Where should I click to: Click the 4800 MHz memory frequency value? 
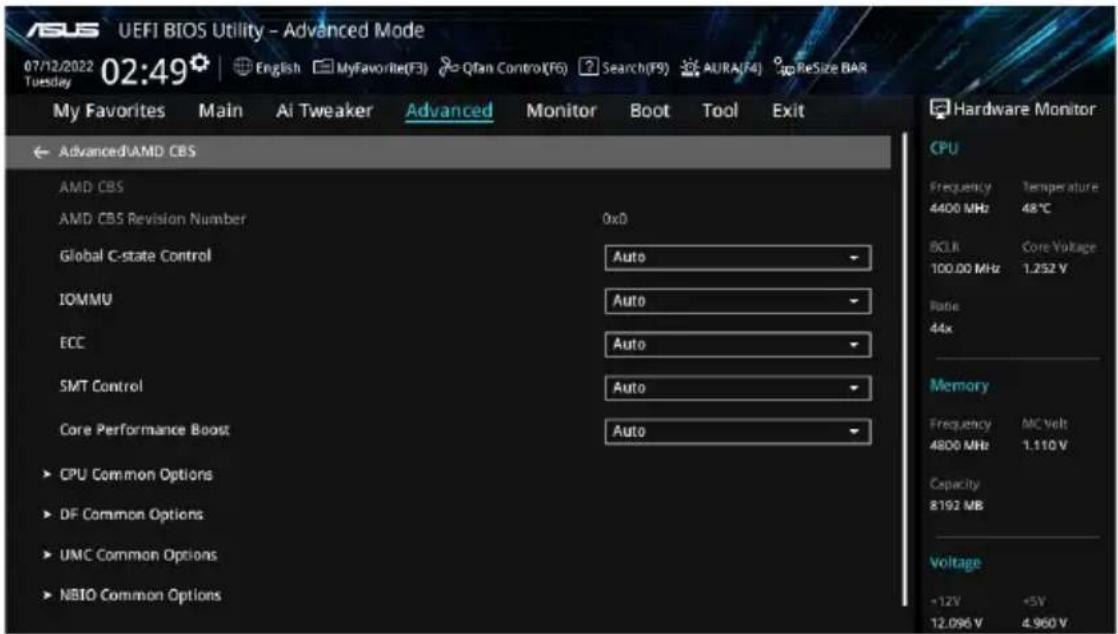click(x=959, y=446)
